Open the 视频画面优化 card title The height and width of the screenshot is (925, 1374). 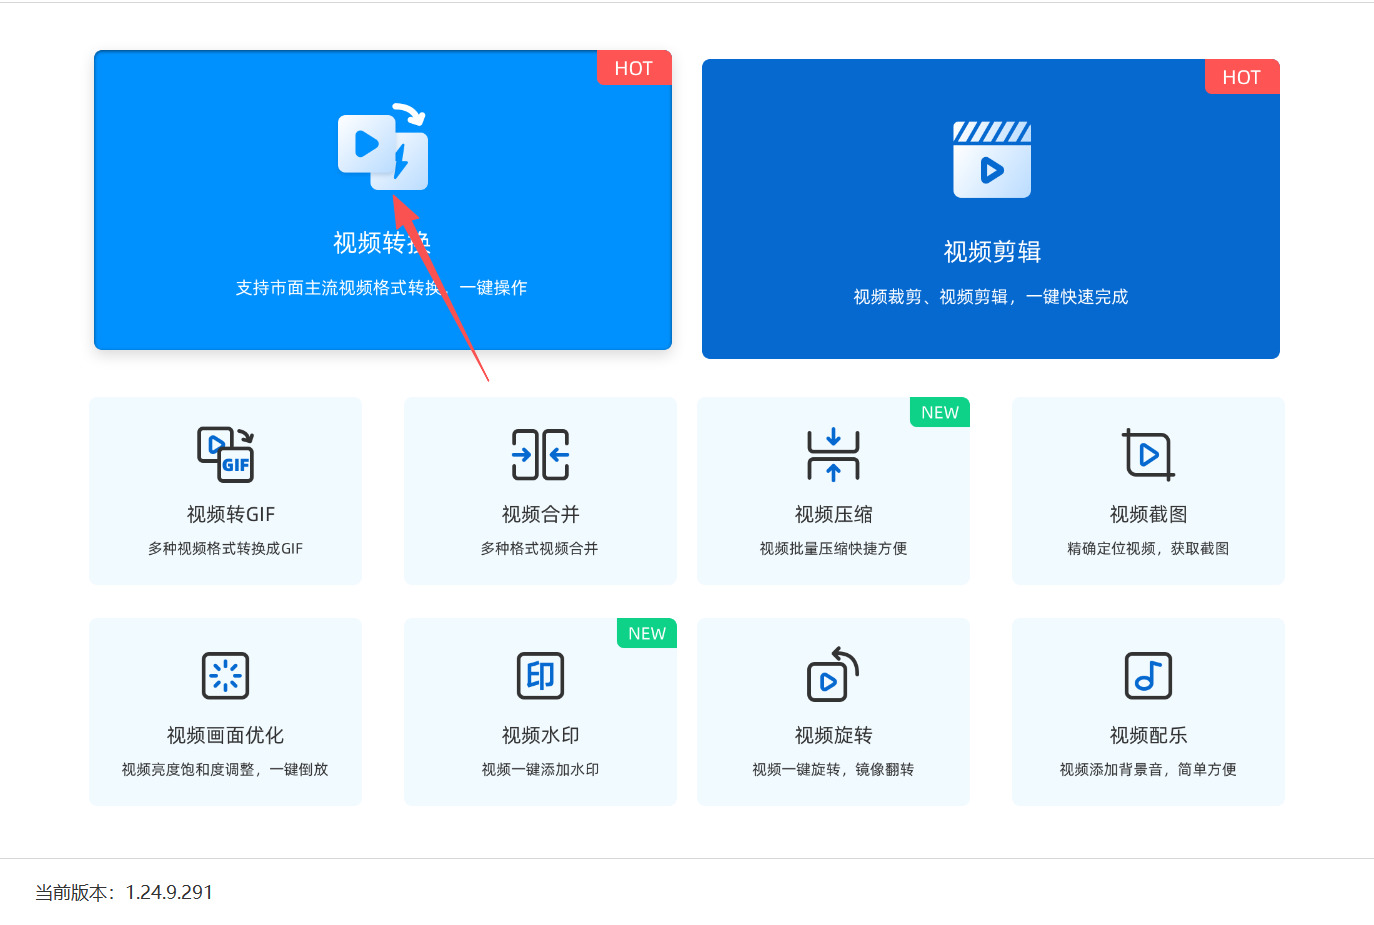225,735
